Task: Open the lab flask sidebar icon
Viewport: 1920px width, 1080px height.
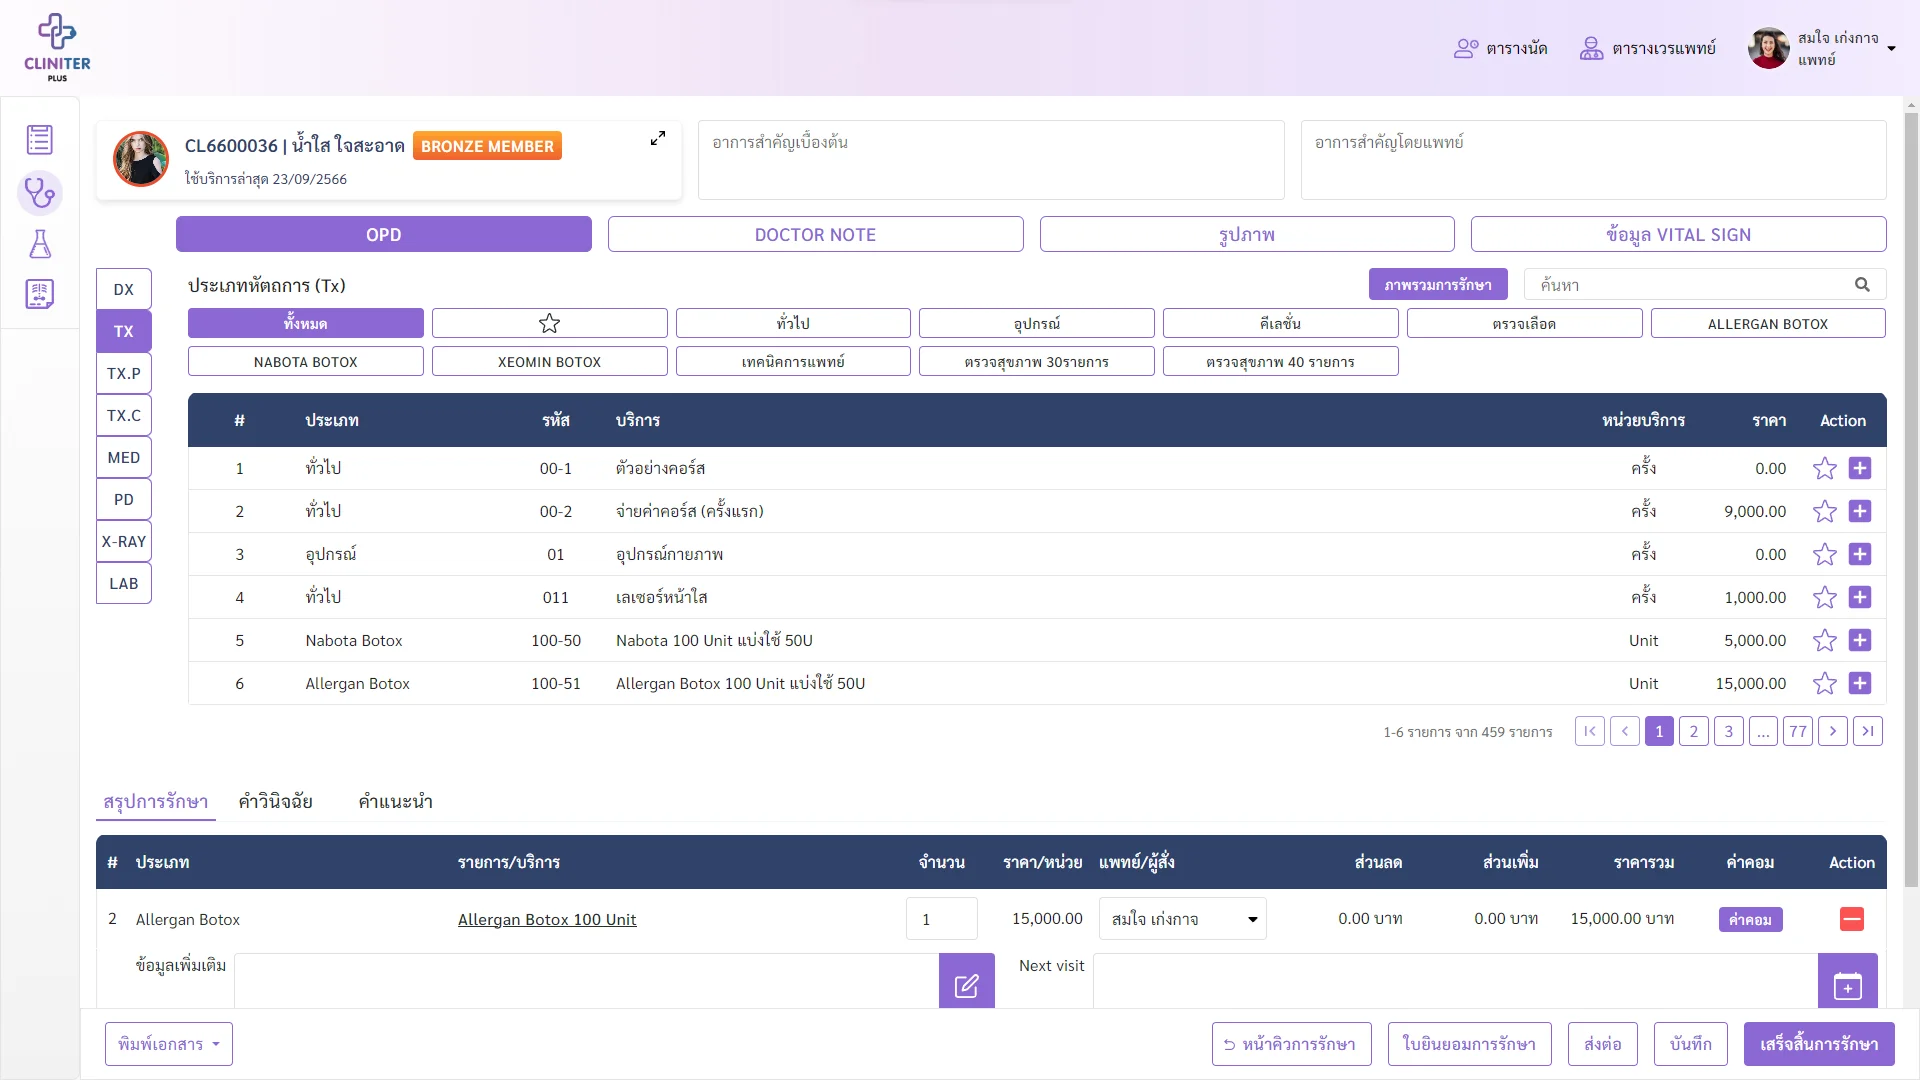Action: pos(40,244)
